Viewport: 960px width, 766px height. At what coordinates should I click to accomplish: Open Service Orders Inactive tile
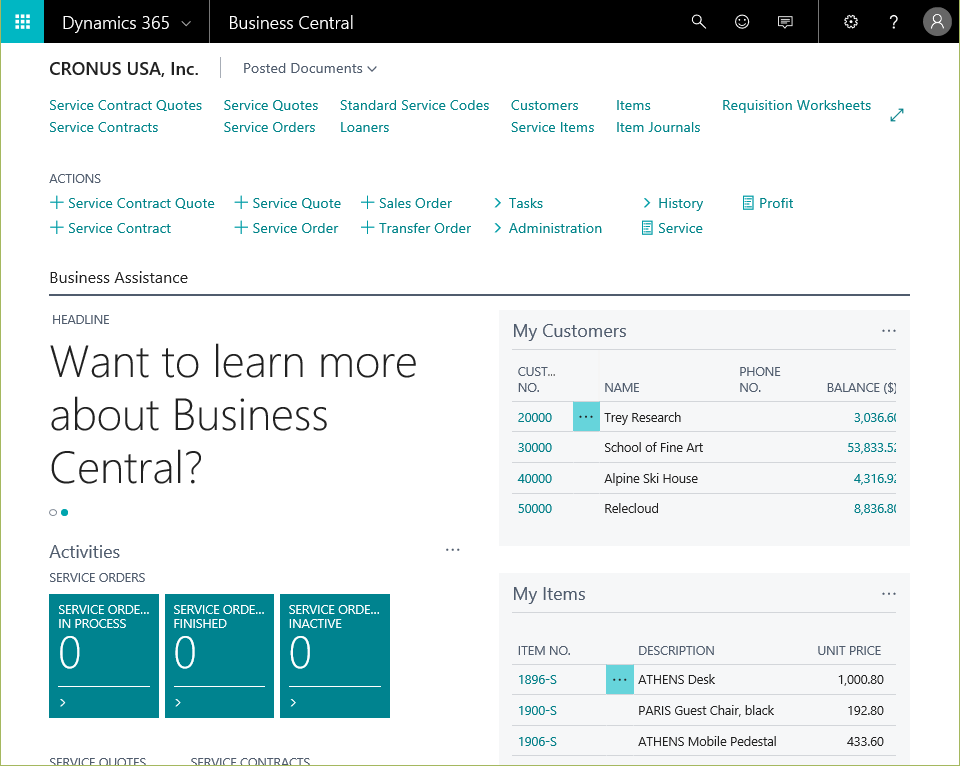[335, 656]
